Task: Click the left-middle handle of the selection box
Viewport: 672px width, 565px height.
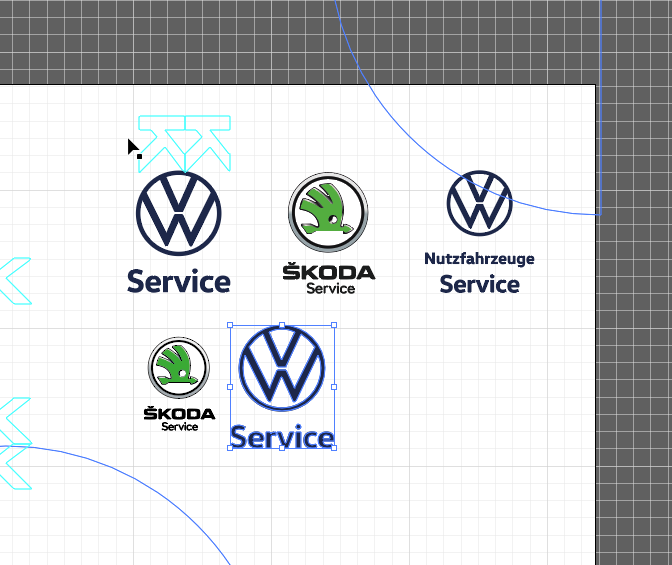Action: click(230, 387)
